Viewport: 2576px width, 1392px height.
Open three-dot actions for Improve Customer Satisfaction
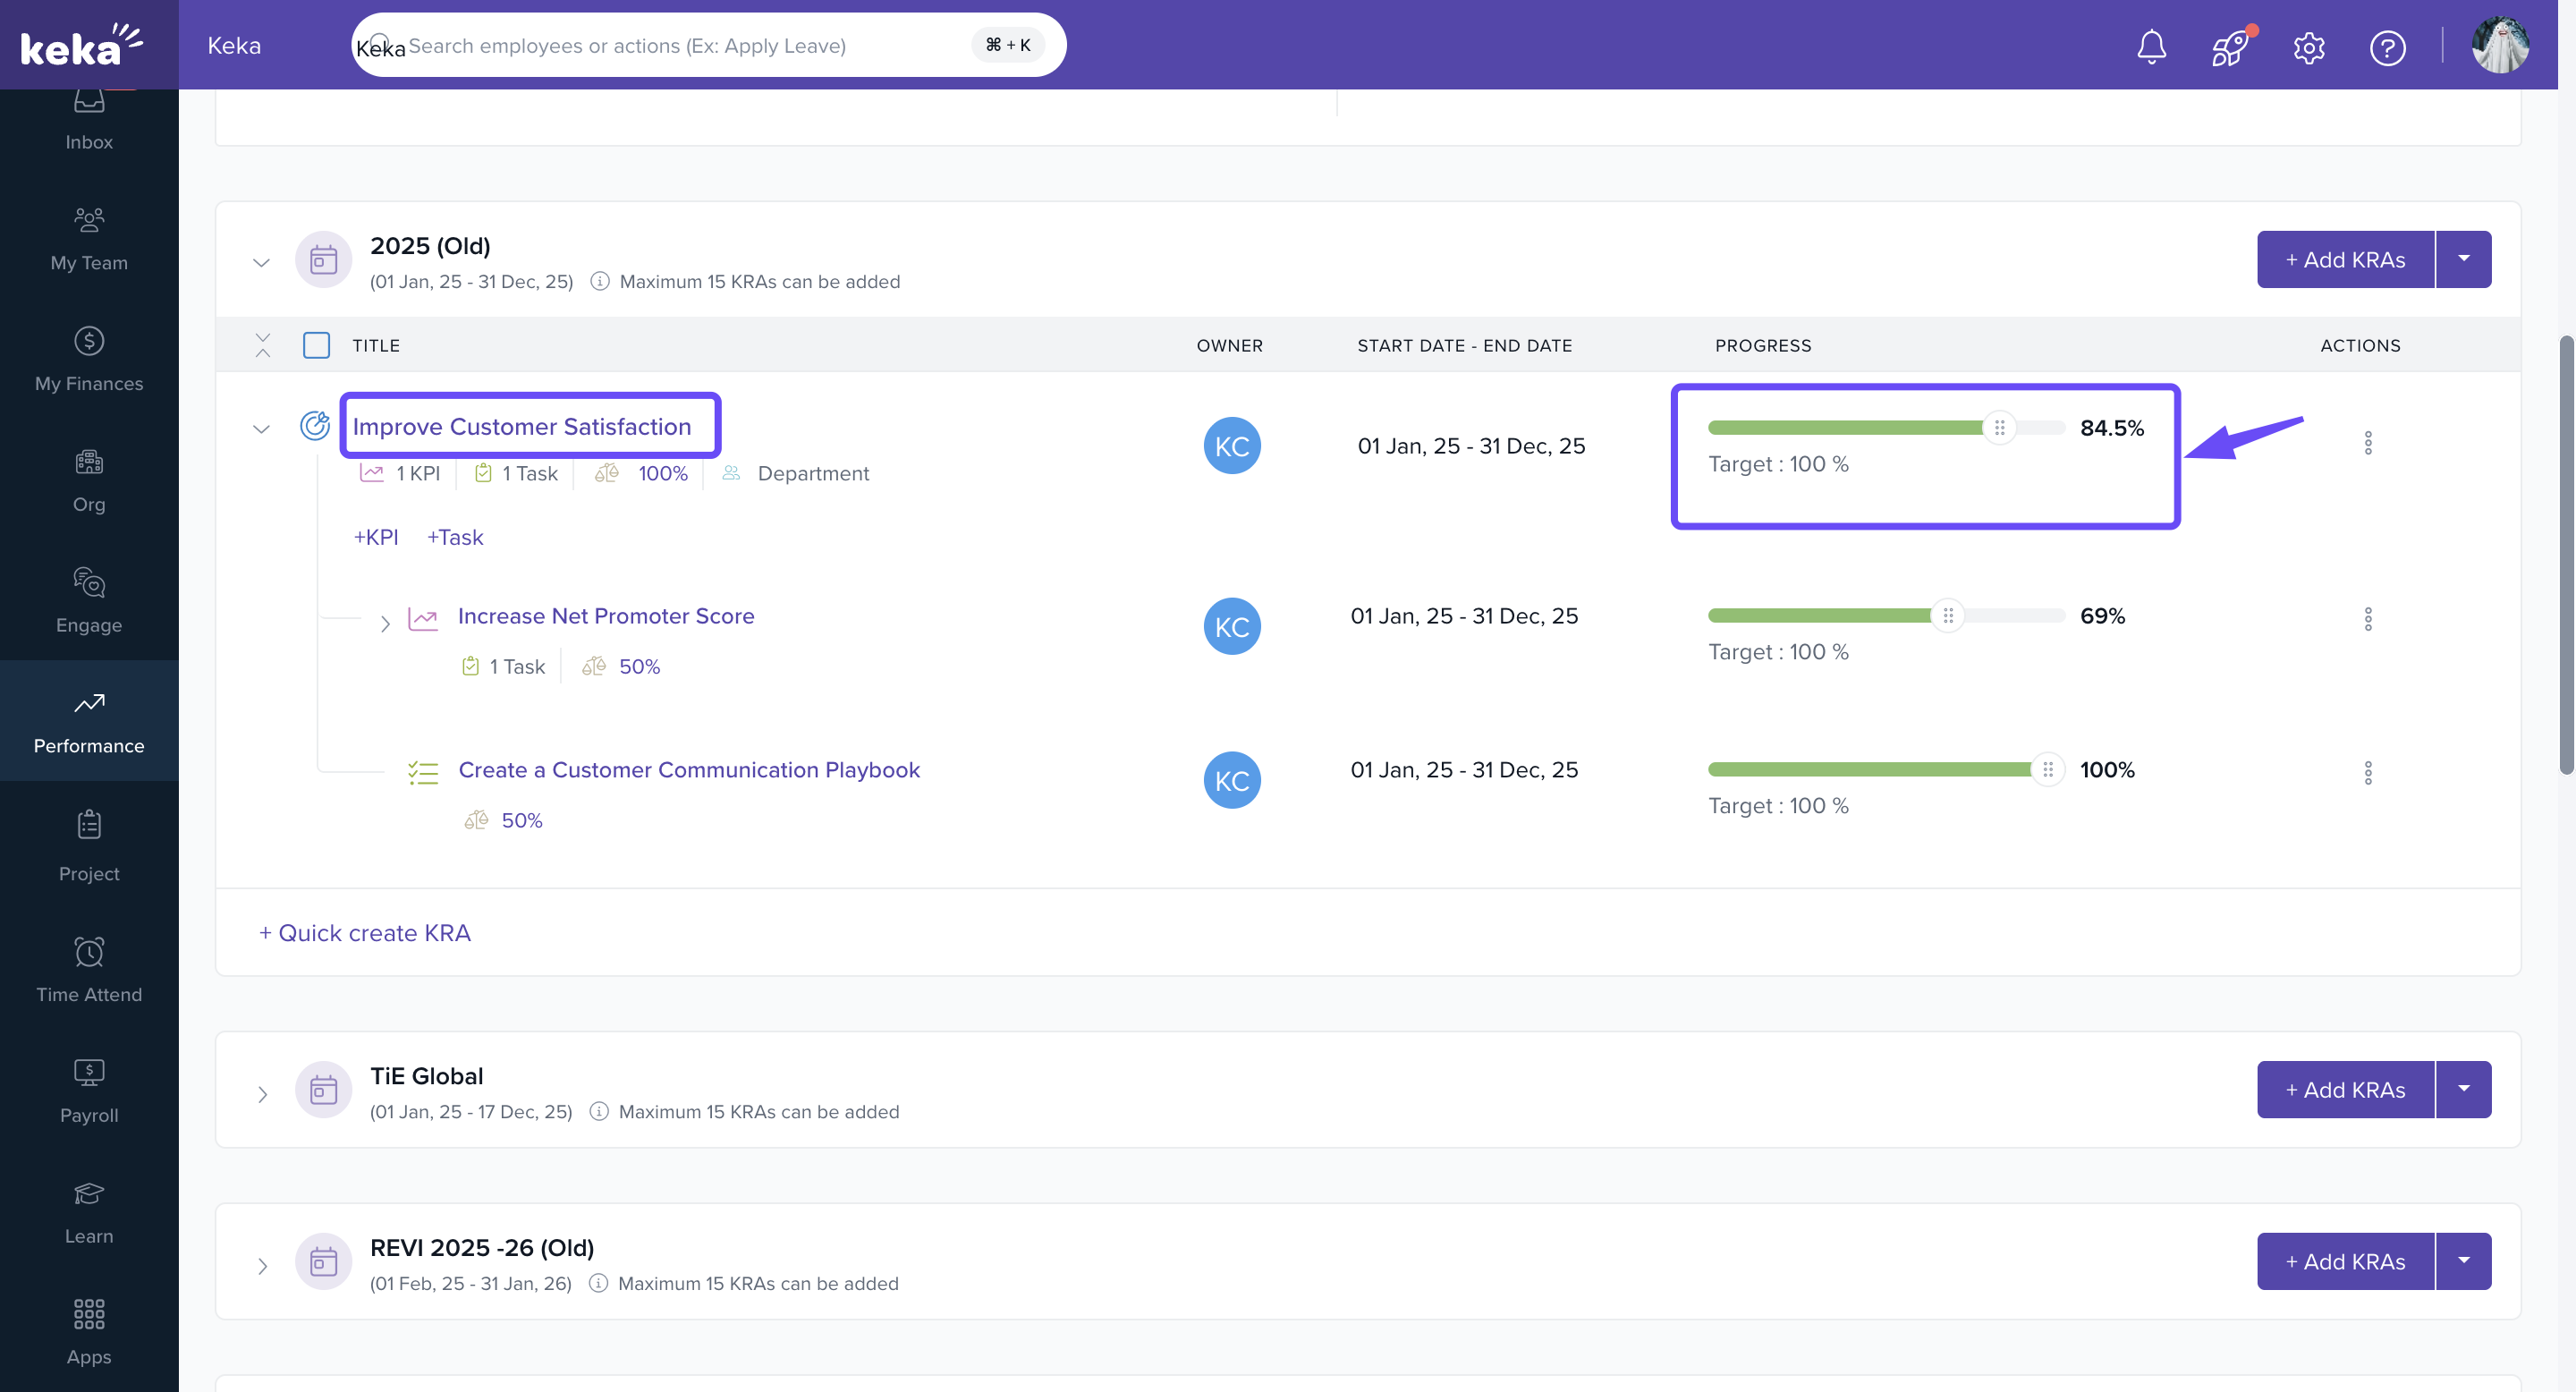click(2367, 443)
